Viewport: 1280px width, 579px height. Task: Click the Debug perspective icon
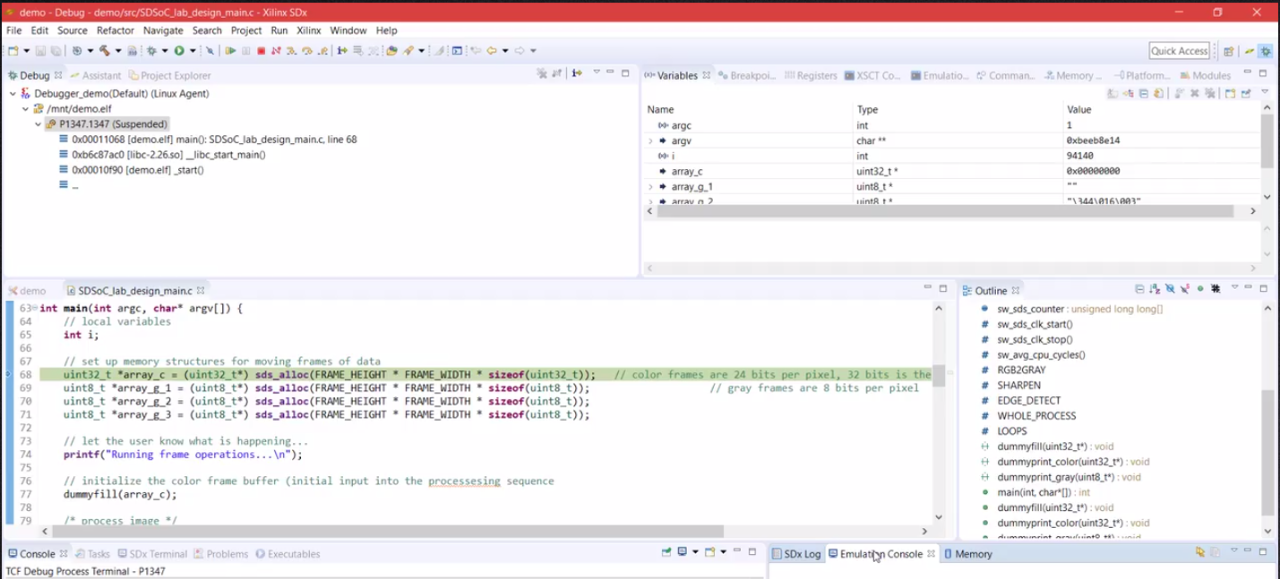pyautogui.click(x=1265, y=51)
